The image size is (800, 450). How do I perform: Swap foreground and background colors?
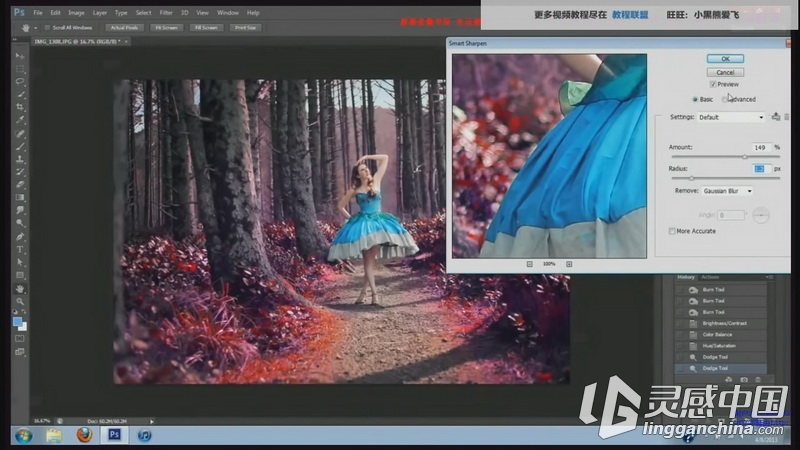point(24,312)
